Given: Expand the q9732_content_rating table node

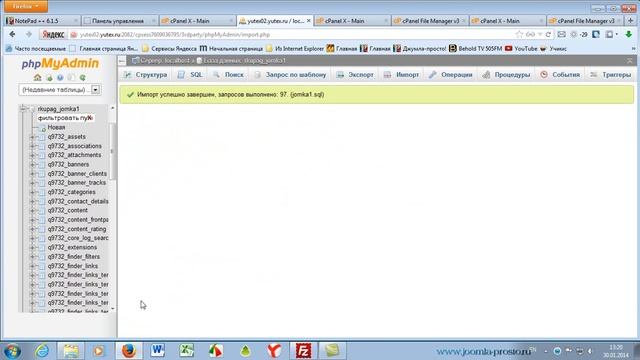Looking at the screenshot, I should coord(33,229).
